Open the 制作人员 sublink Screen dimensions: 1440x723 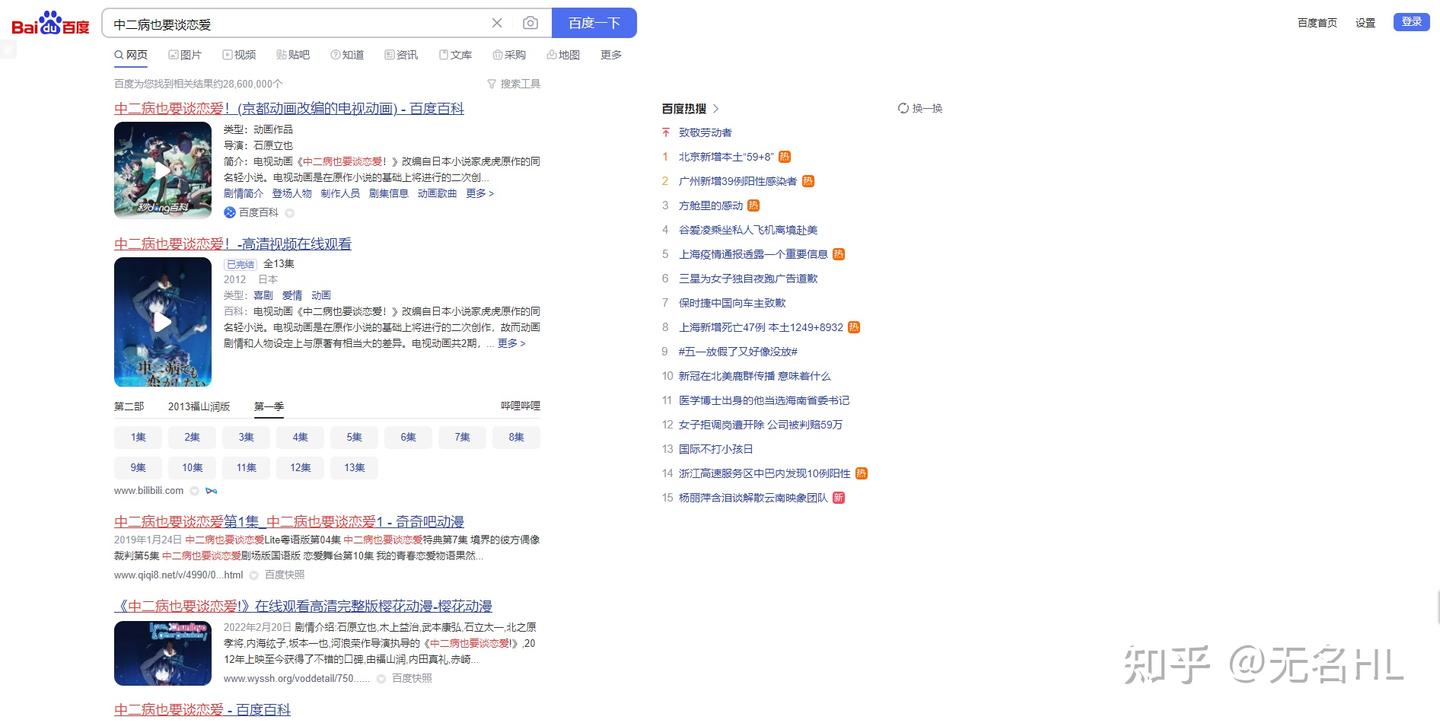pos(340,193)
